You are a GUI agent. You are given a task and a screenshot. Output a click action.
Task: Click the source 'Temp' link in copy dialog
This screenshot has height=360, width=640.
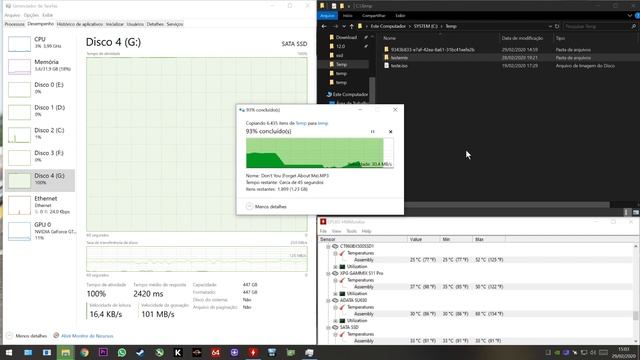tap(301, 123)
